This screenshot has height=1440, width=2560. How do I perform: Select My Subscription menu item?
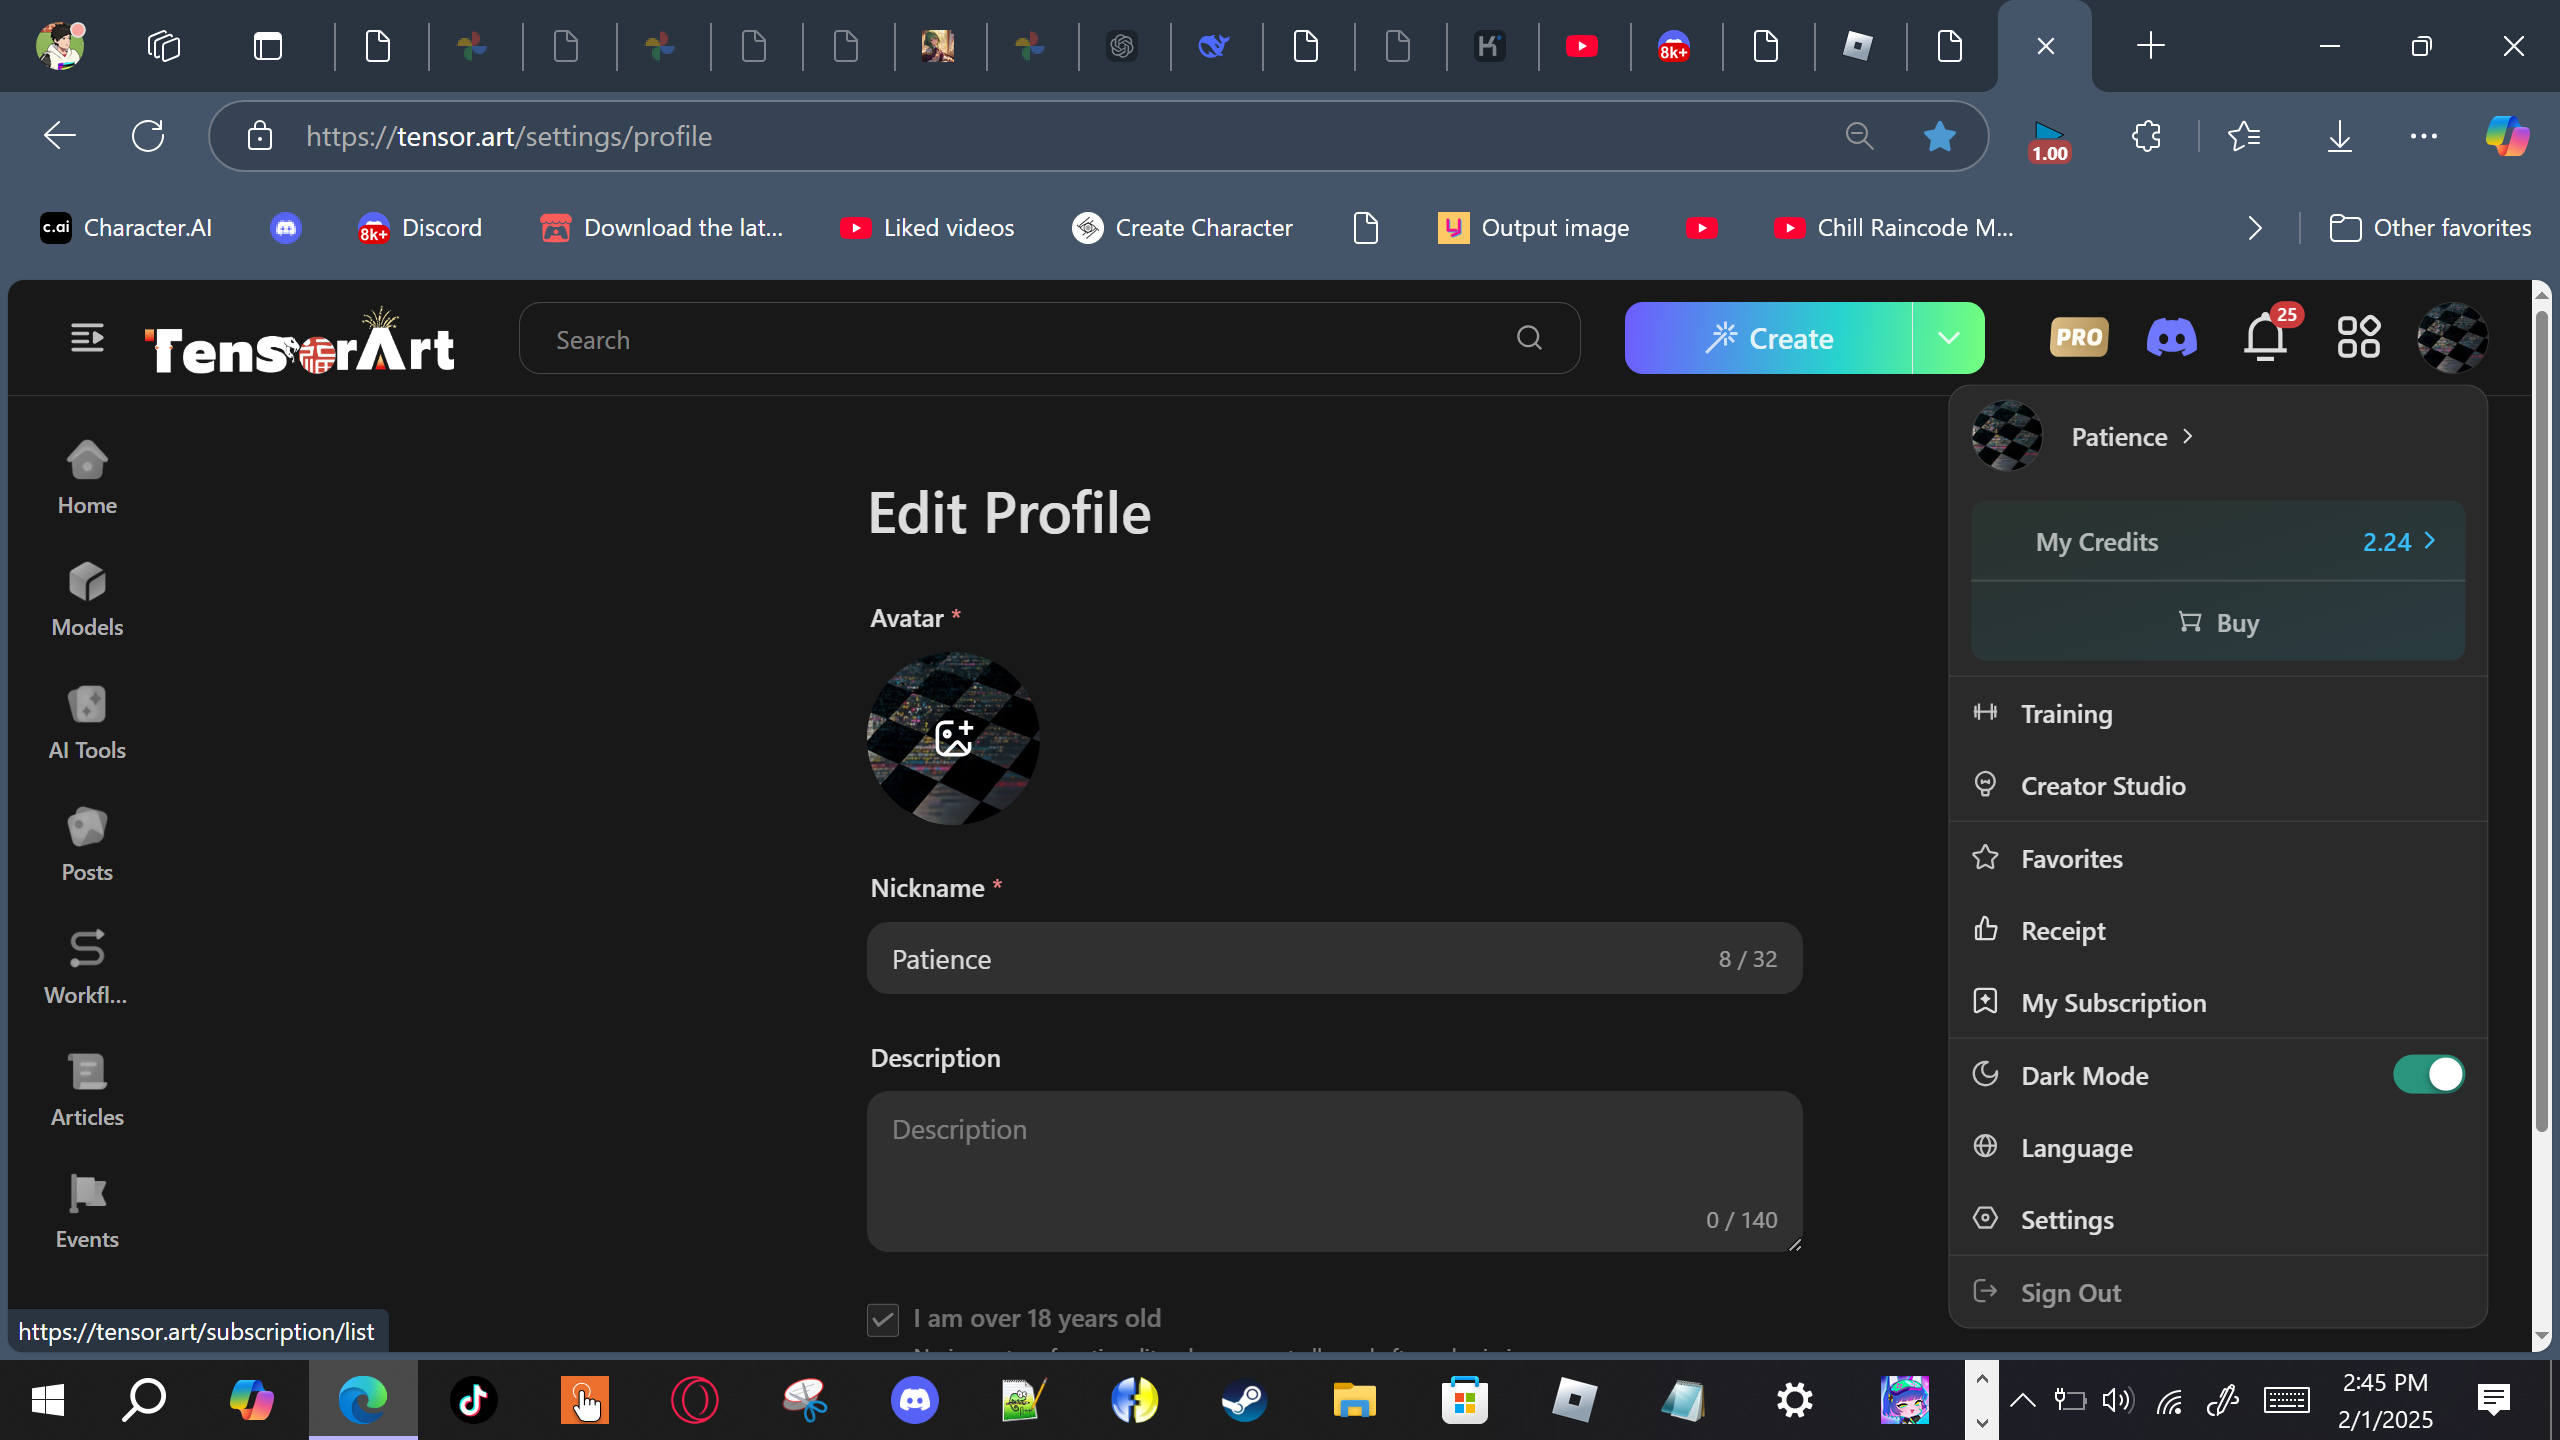pos(2113,1003)
